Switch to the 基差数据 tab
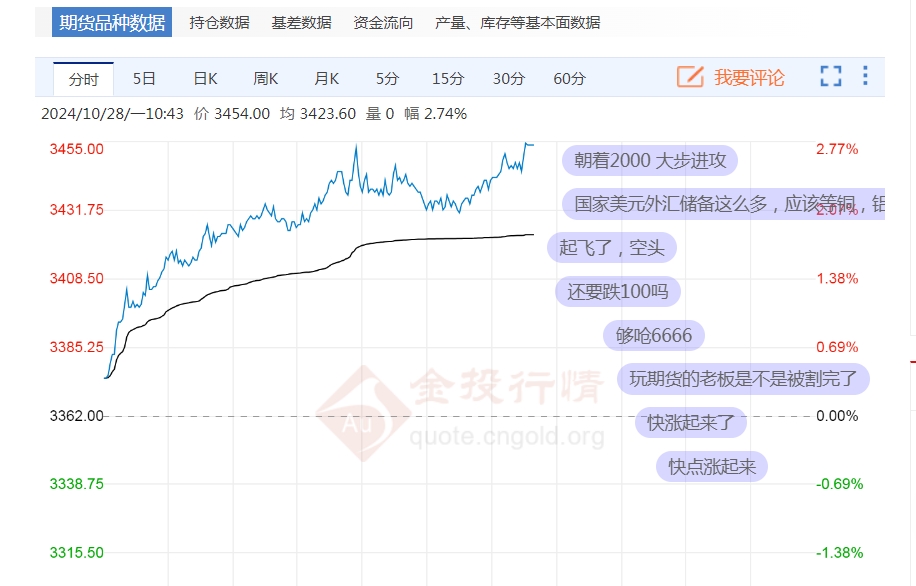This screenshot has height=586, width=916. pos(301,22)
